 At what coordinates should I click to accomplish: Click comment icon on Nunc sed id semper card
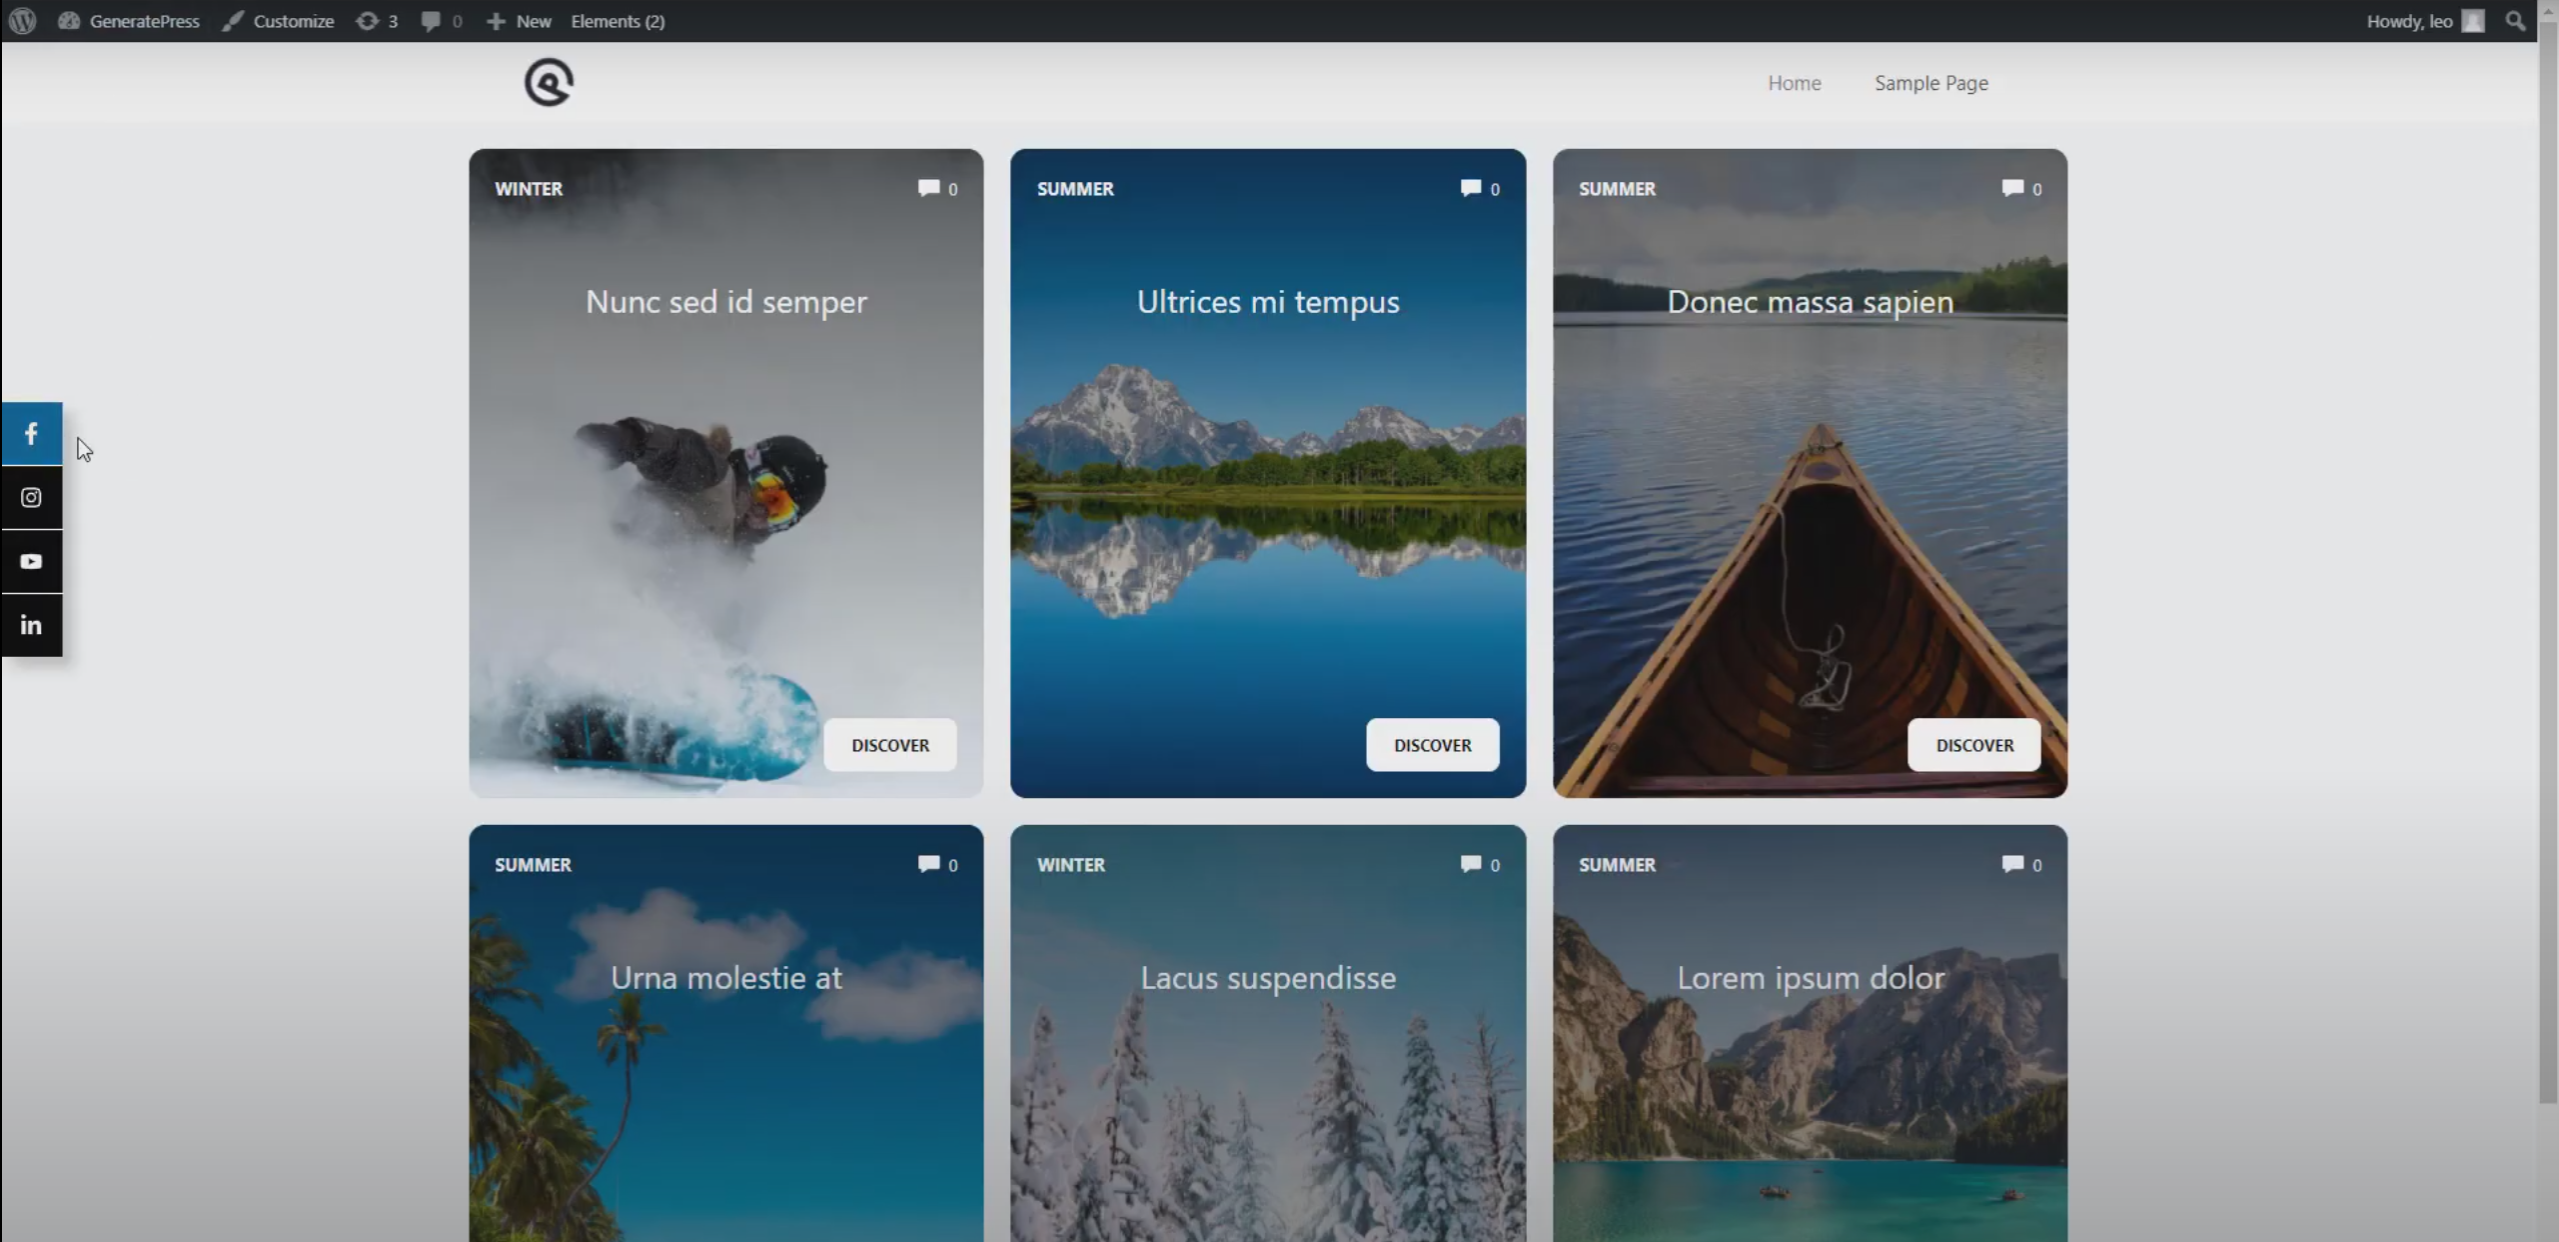click(x=929, y=188)
